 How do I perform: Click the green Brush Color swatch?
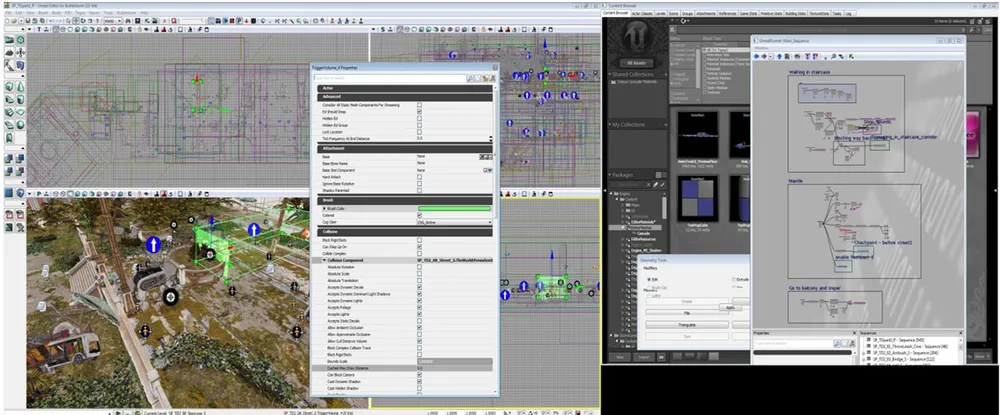(x=453, y=207)
